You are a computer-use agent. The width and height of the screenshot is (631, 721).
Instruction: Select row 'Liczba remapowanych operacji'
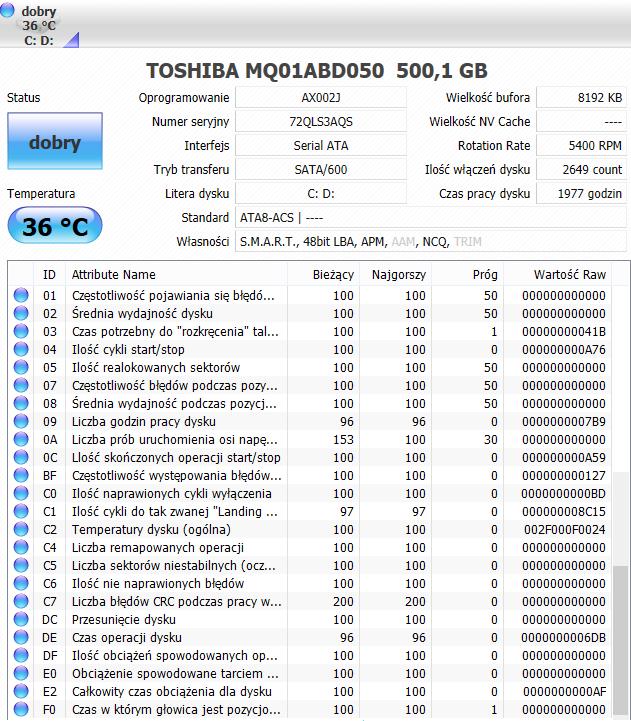[x=310, y=547]
